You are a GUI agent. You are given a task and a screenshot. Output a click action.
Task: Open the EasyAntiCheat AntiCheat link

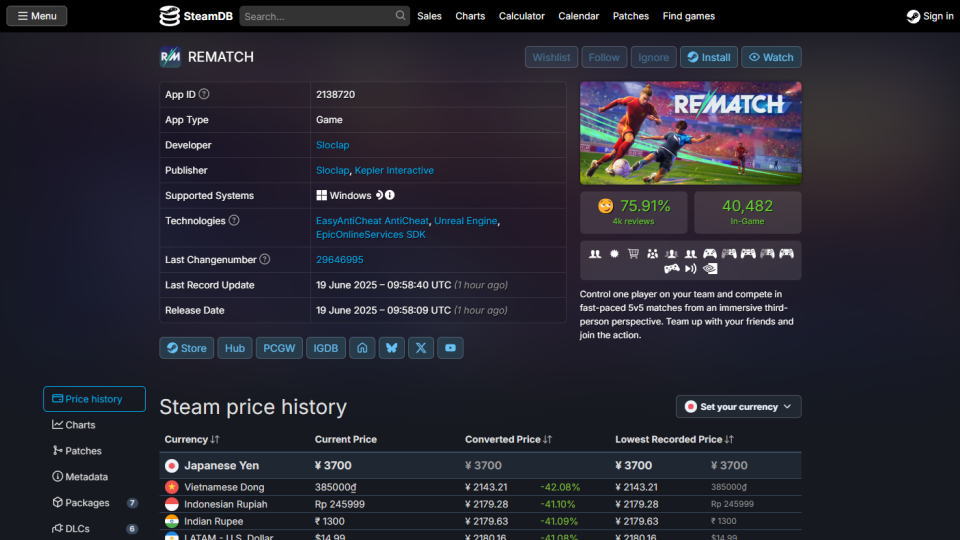pyautogui.click(x=372, y=220)
